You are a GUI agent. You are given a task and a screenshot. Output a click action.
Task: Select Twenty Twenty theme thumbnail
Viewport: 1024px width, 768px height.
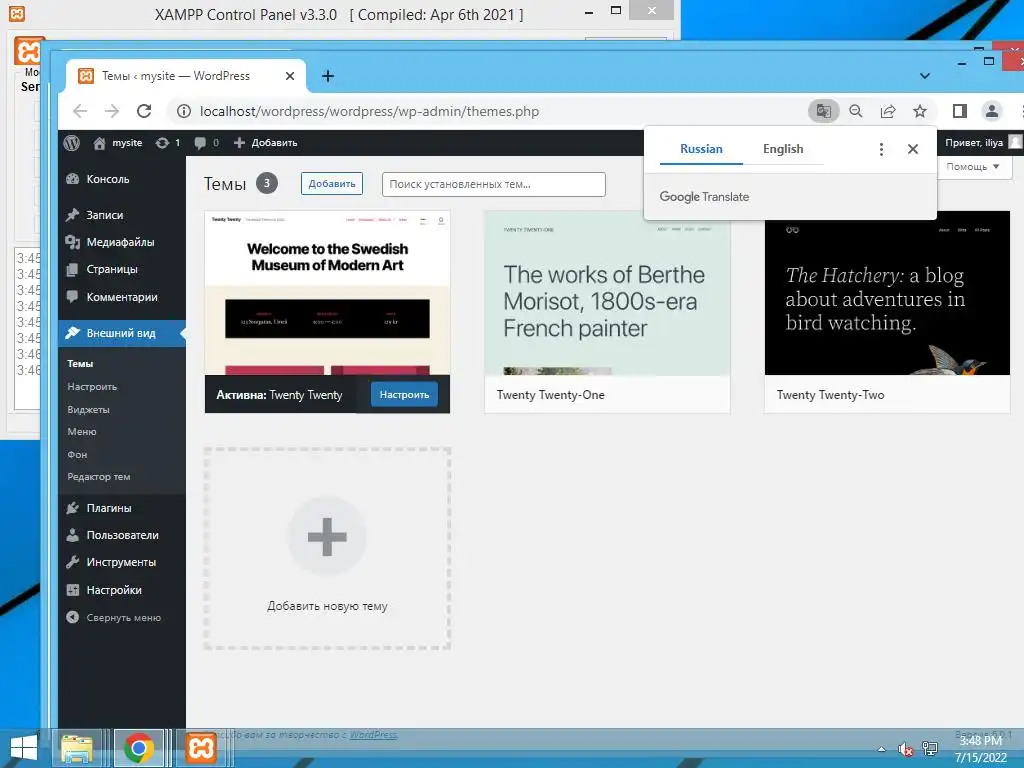click(327, 293)
